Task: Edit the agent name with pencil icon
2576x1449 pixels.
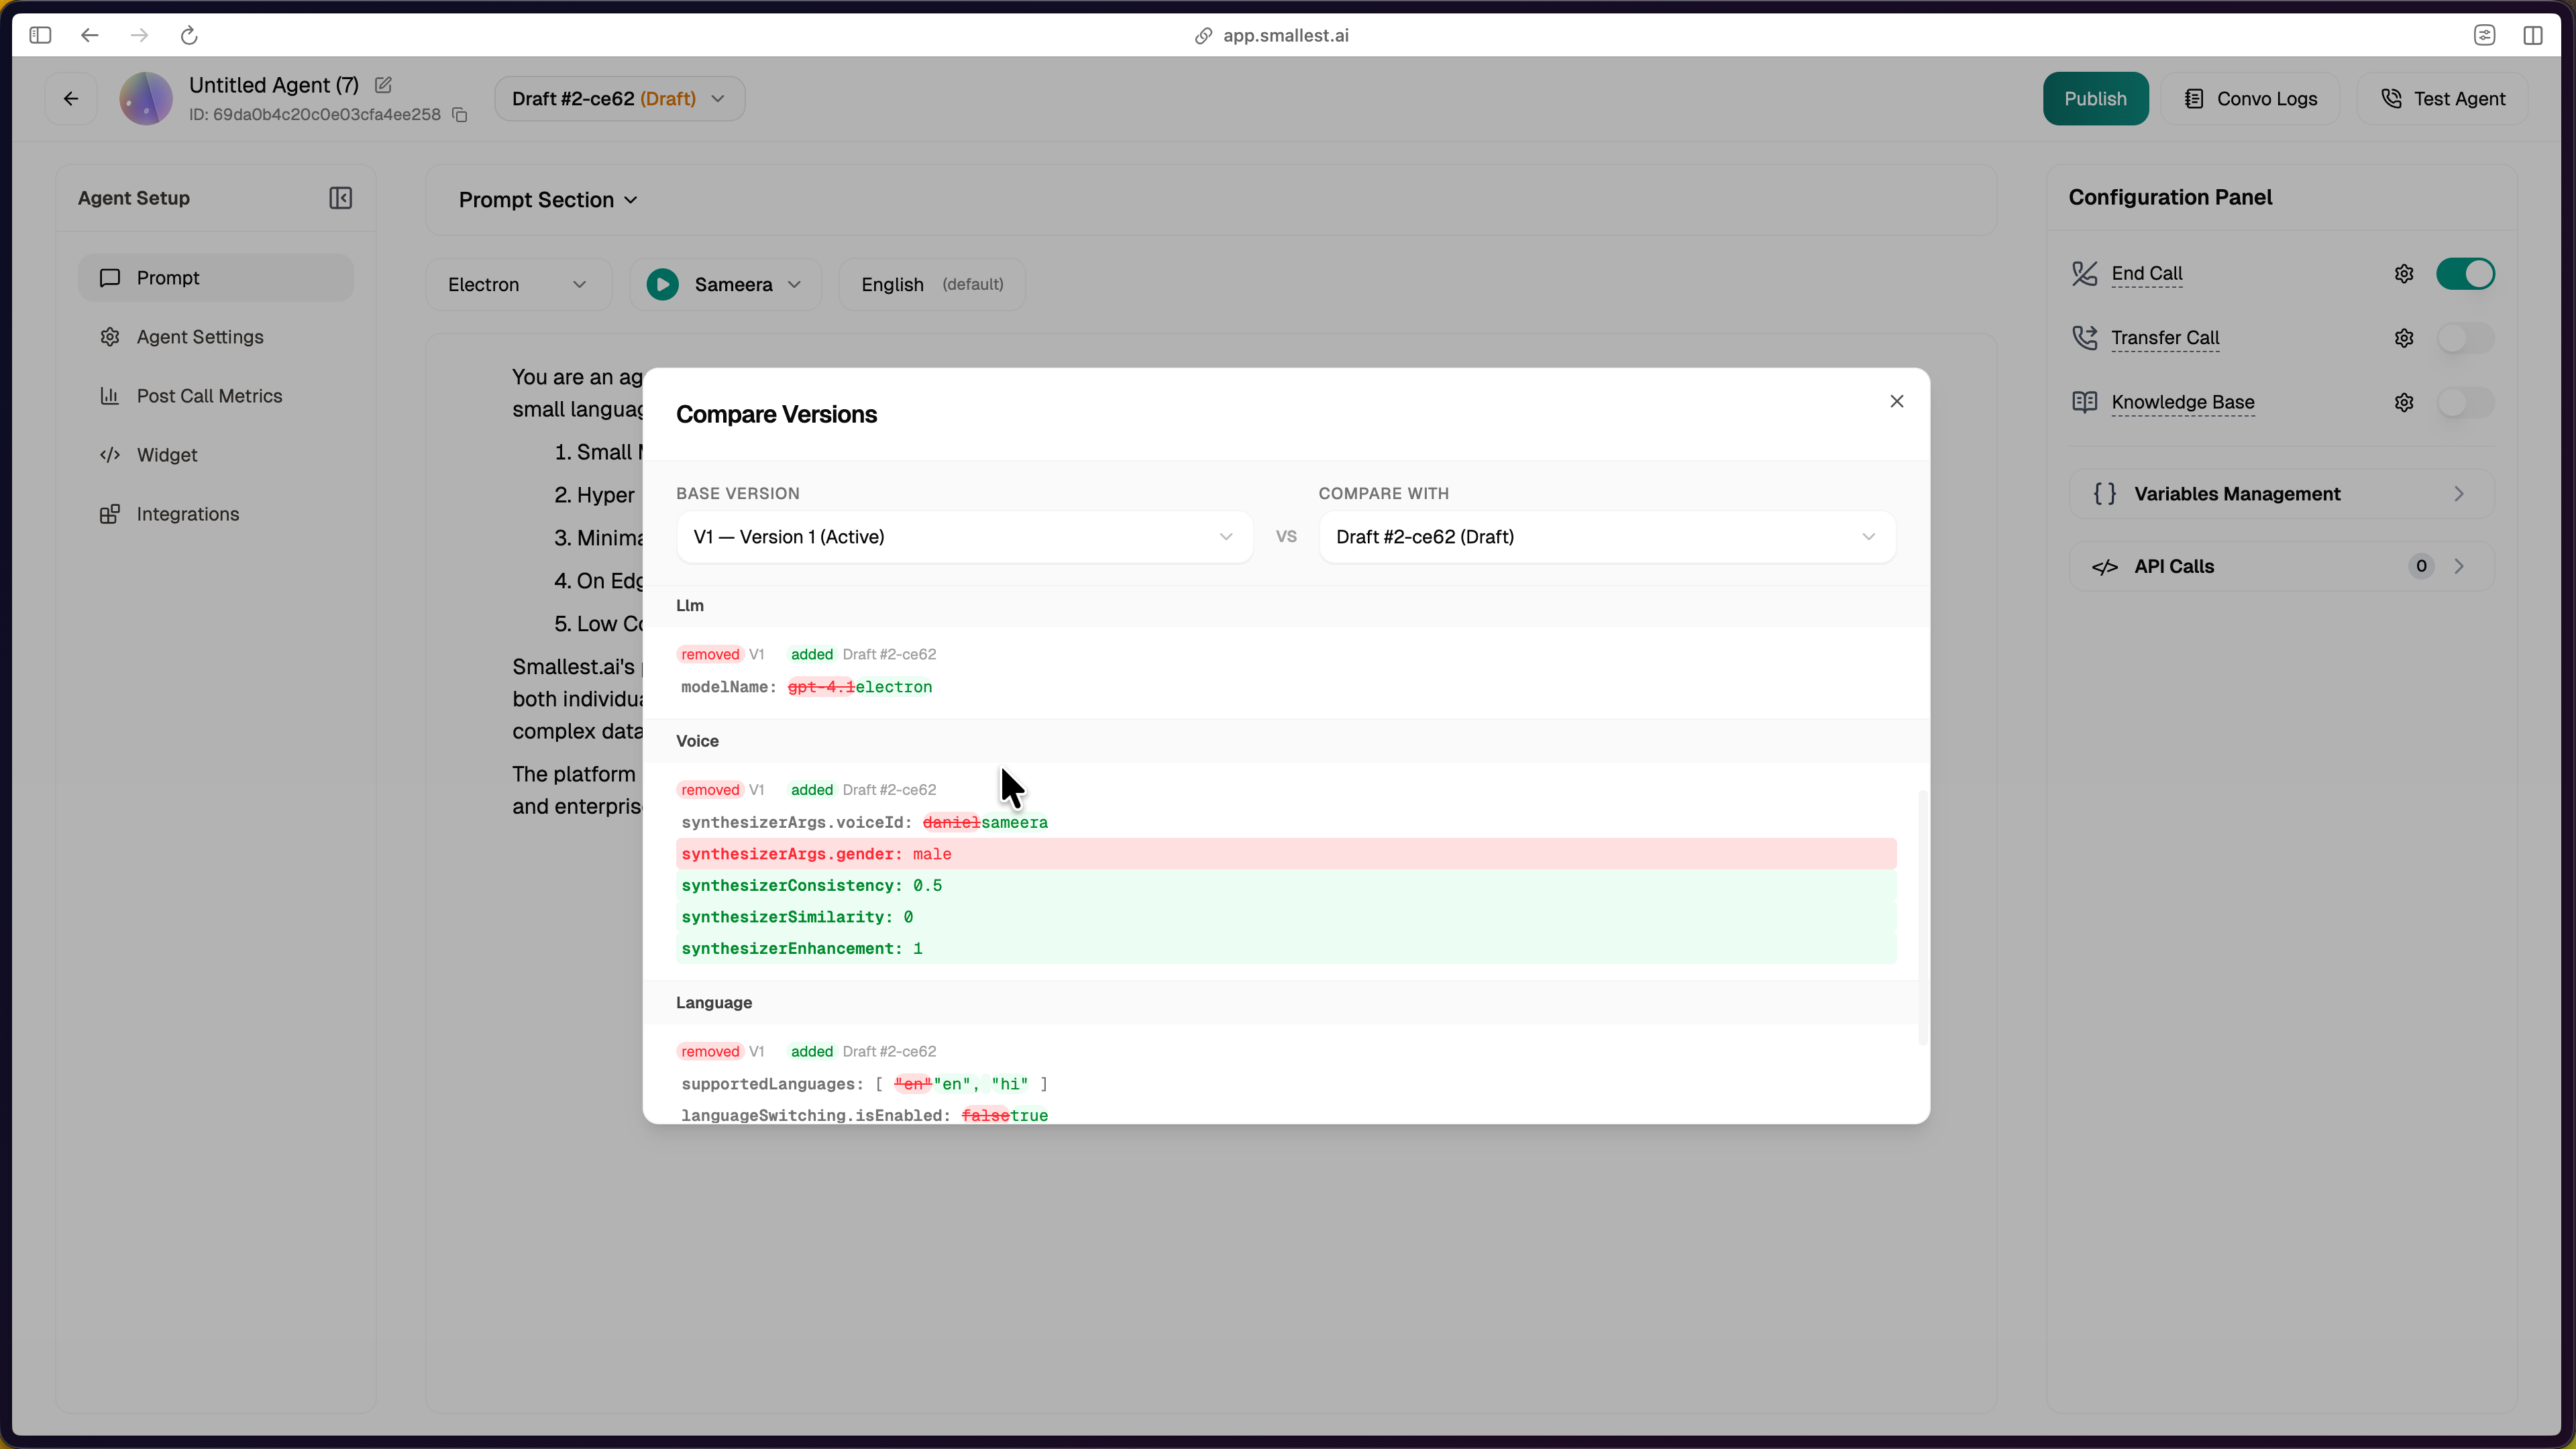Action: pos(383,85)
